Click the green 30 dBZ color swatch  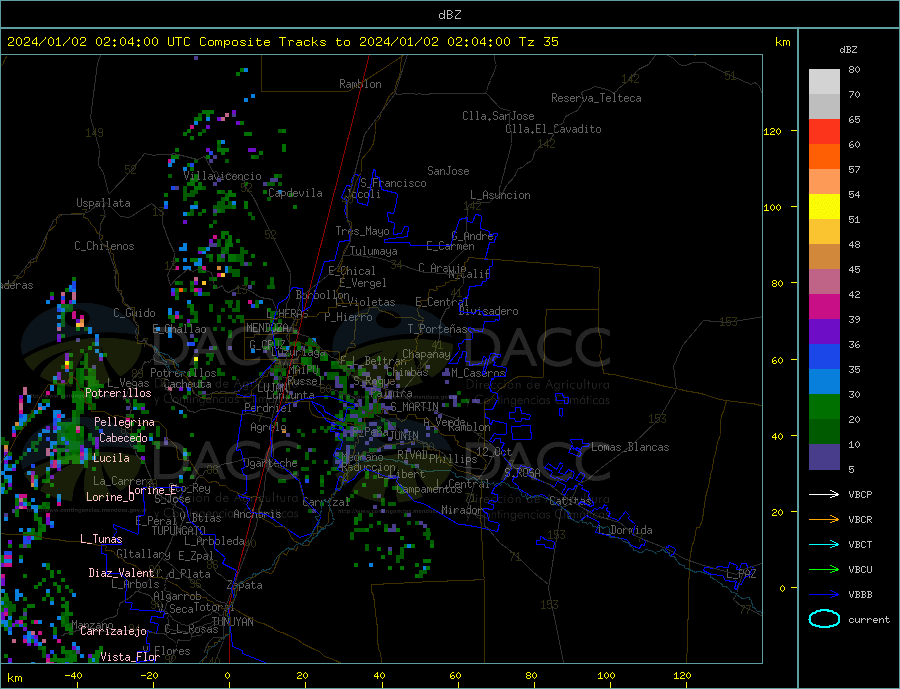(x=824, y=407)
